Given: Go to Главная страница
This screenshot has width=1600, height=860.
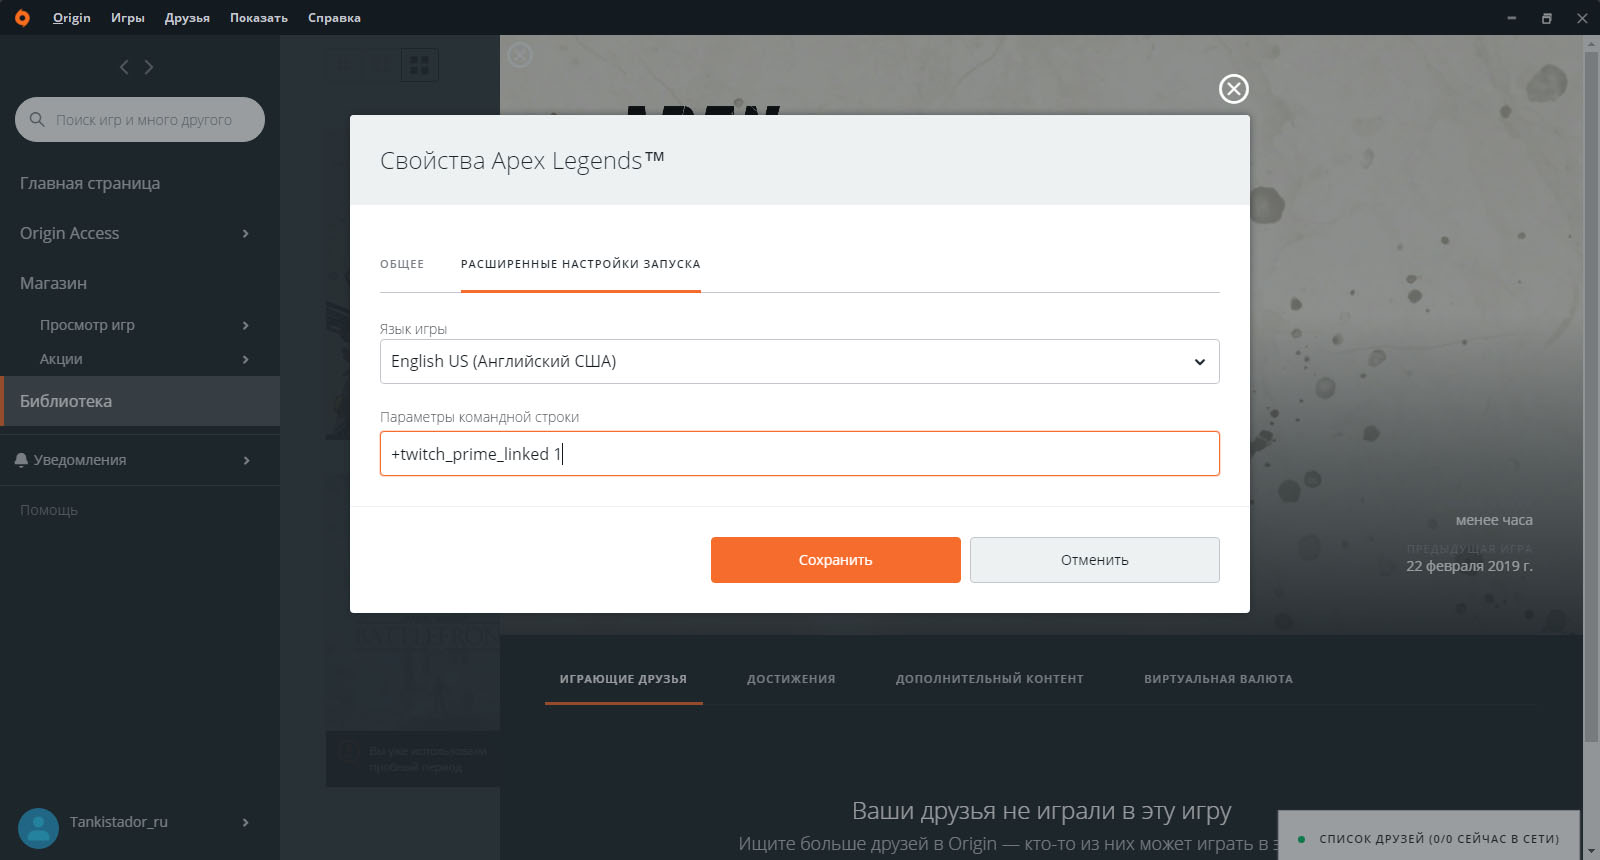Looking at the screenshot, I should pyautogui.click(x=90, y=183).
